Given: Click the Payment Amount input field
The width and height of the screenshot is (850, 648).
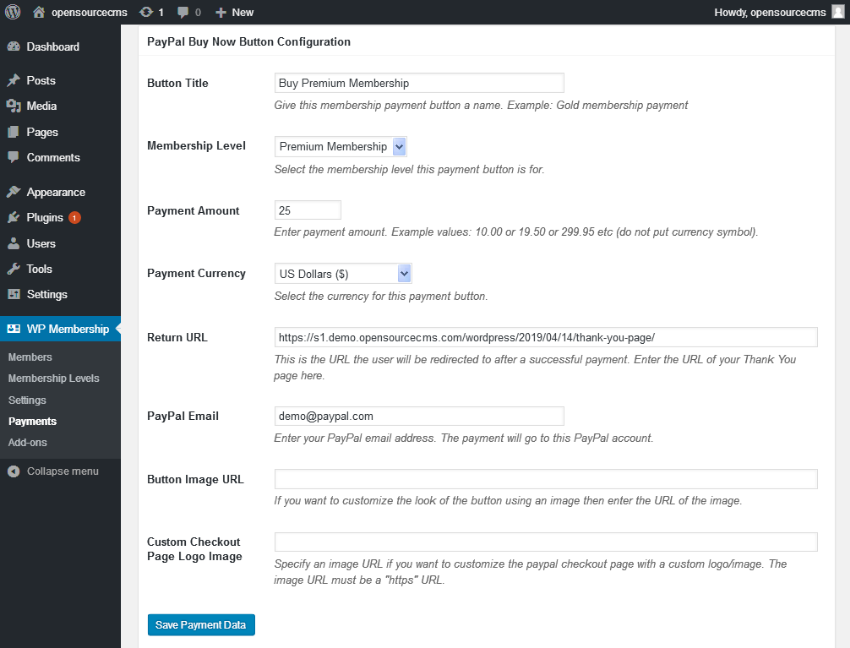Looking at the screenshot, I should (x=307, y=210).
